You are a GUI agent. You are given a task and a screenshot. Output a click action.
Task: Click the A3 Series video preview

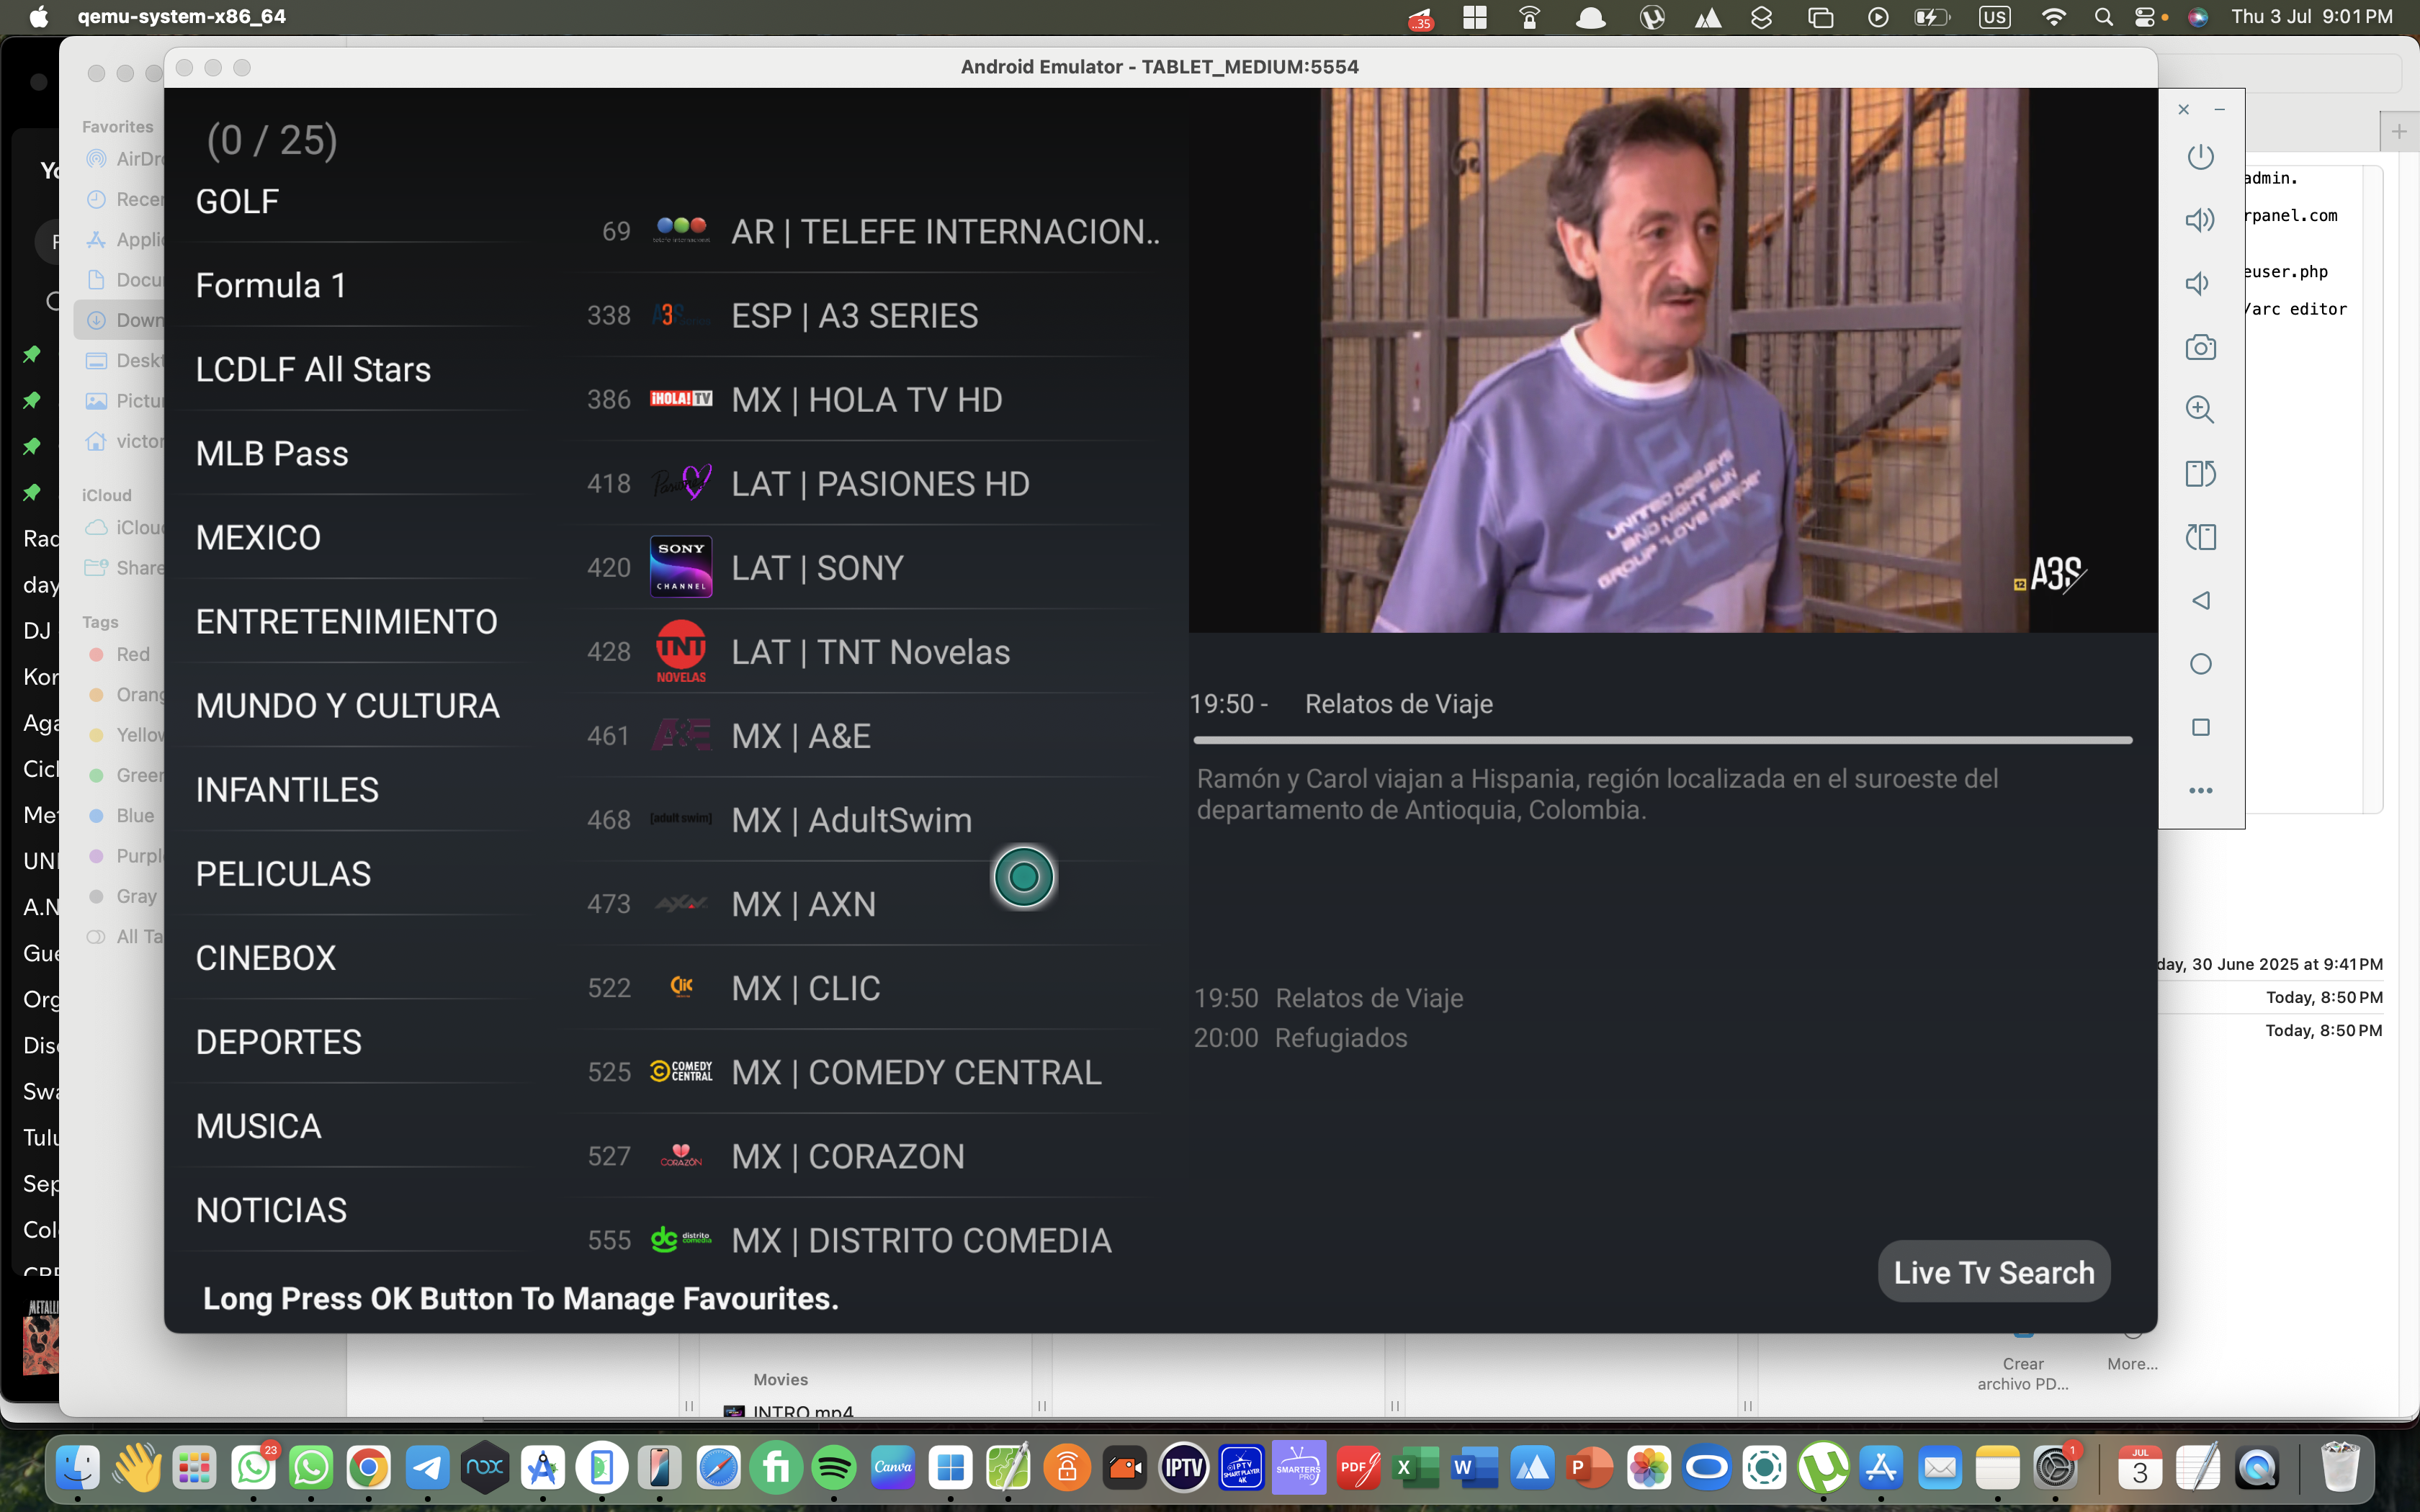pos(1672,360)
